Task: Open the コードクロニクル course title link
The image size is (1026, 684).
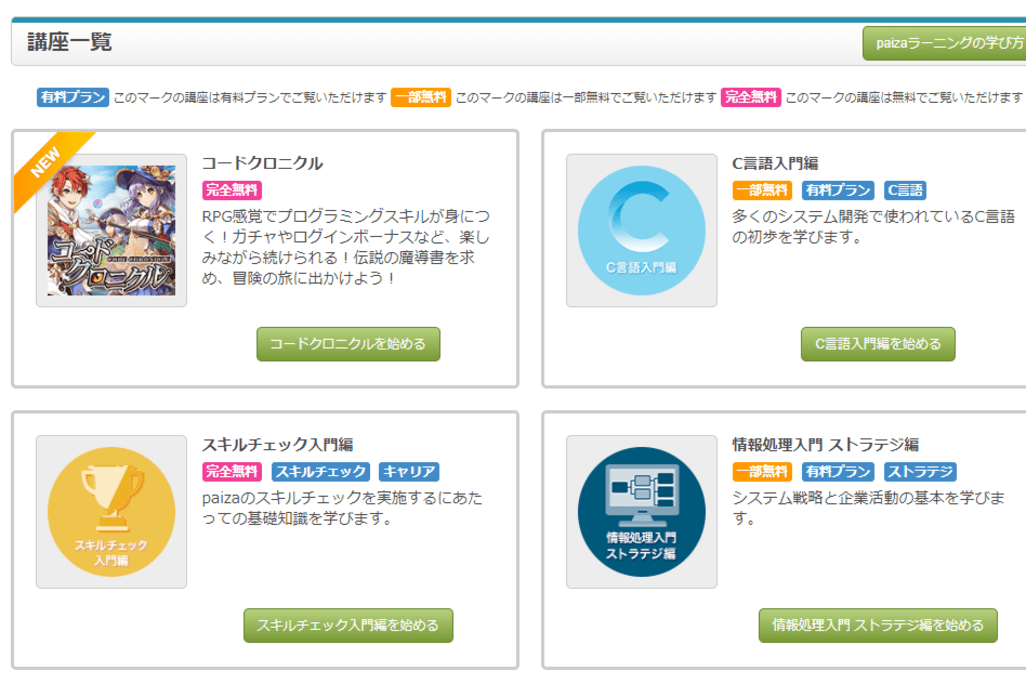Action: [x=262, y=163]
